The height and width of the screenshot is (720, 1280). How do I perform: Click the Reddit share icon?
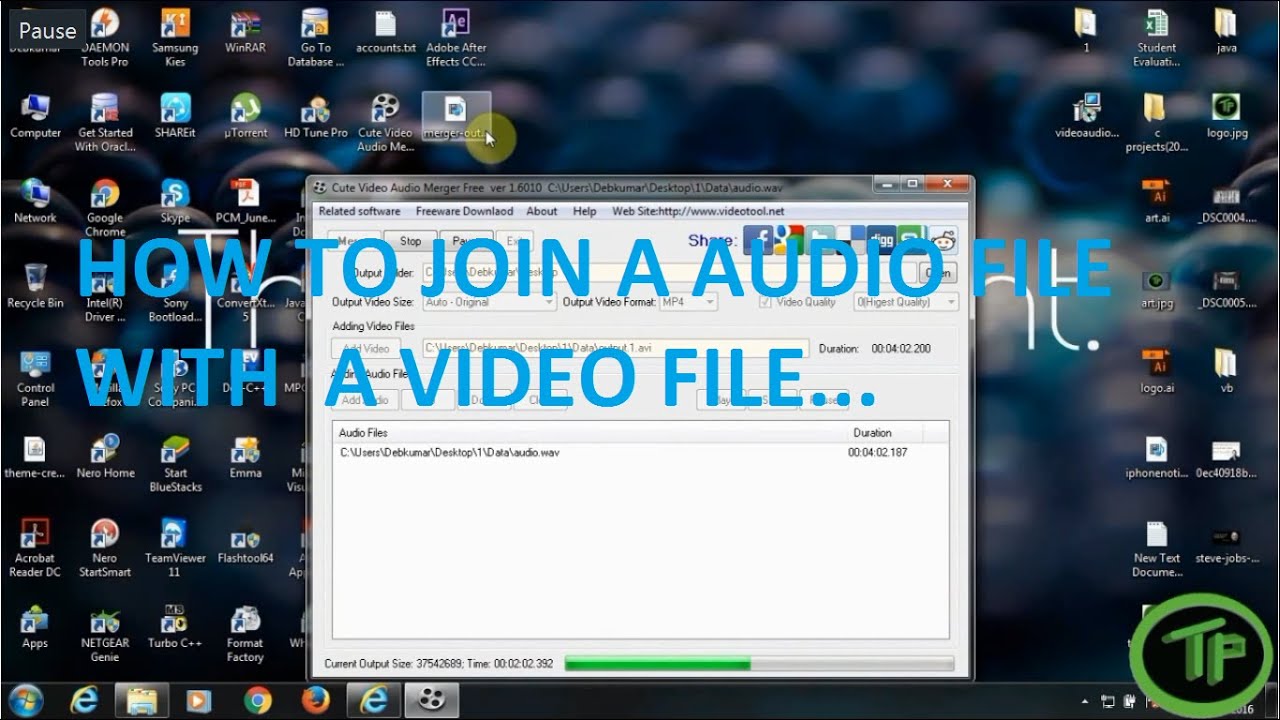pyautogui.click(x=943, y=240)
